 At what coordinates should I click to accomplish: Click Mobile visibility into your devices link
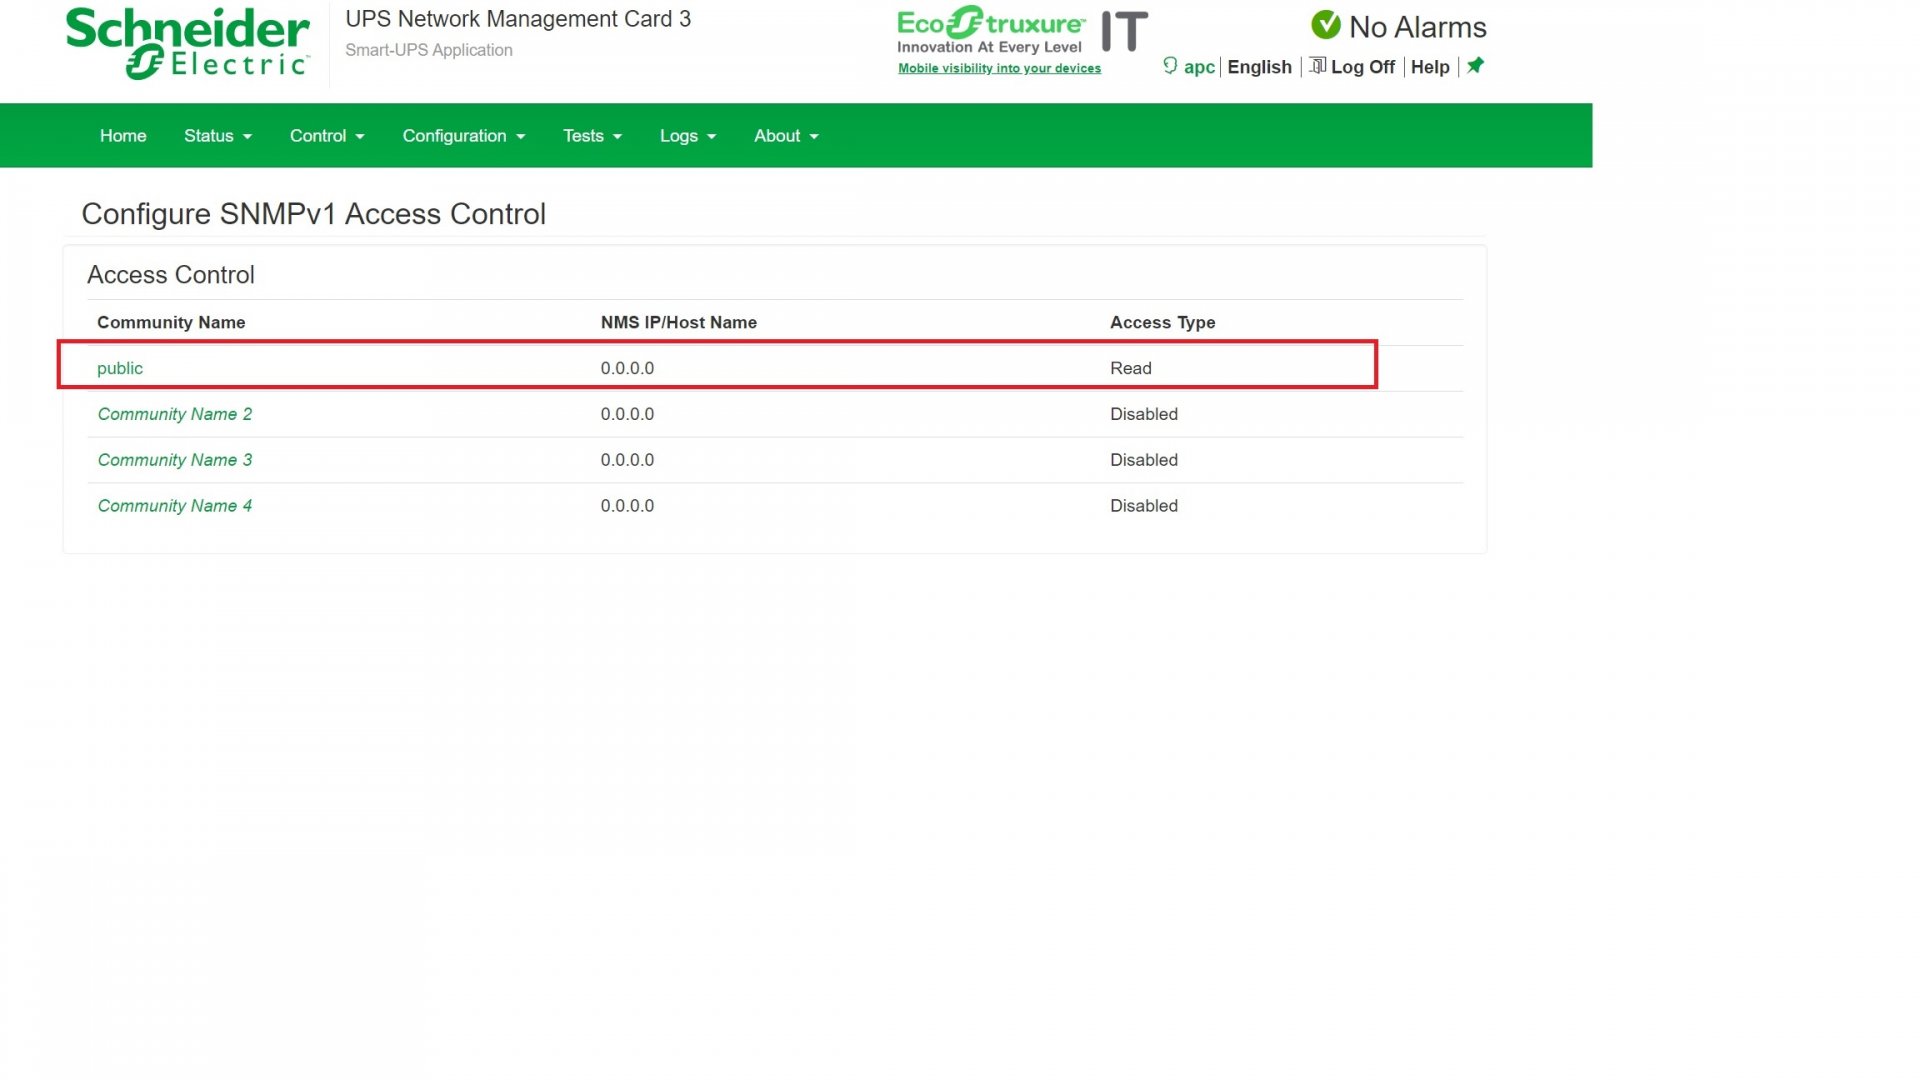(999, 68)
